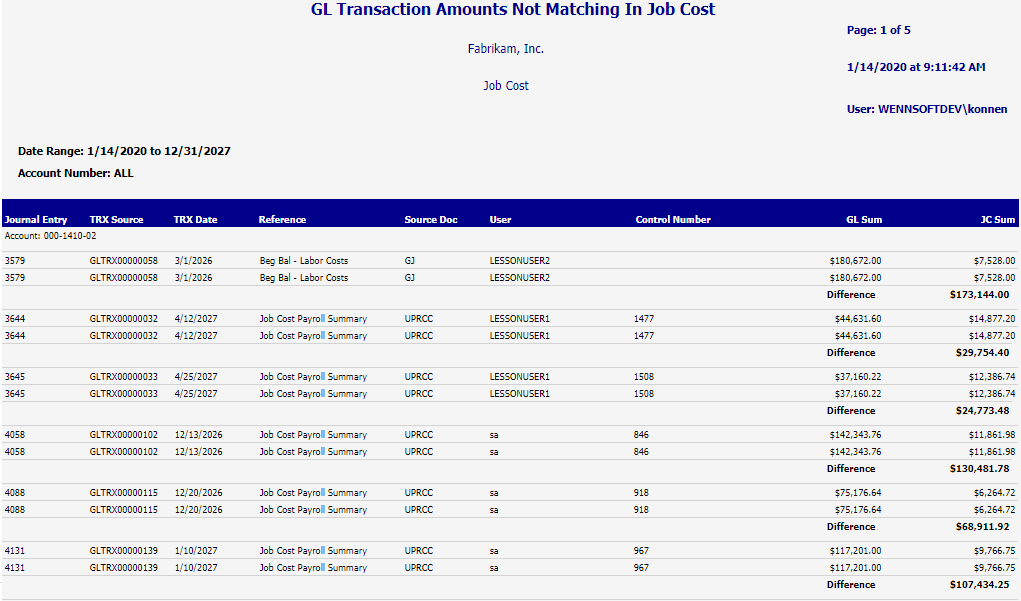Screen dimensions: 1021x601
Task: Select the Source Doc column header
Action: click(431, 219)
